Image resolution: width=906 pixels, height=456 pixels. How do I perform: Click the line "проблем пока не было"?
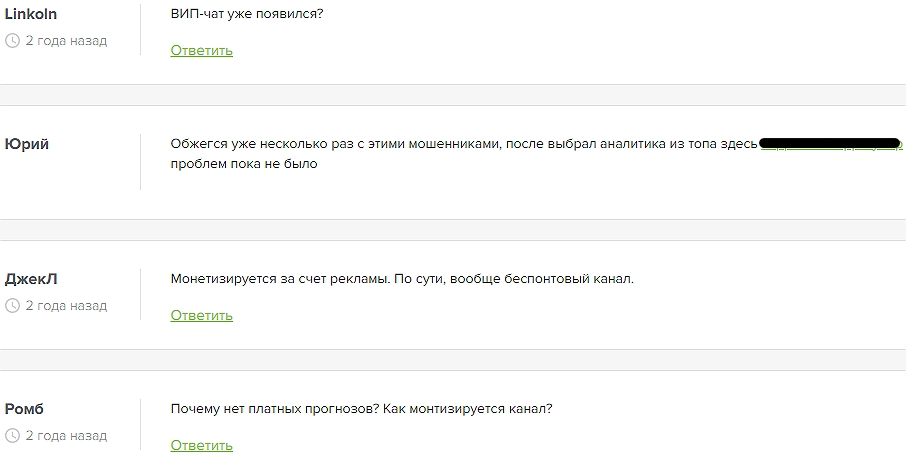tap(244, 163)
